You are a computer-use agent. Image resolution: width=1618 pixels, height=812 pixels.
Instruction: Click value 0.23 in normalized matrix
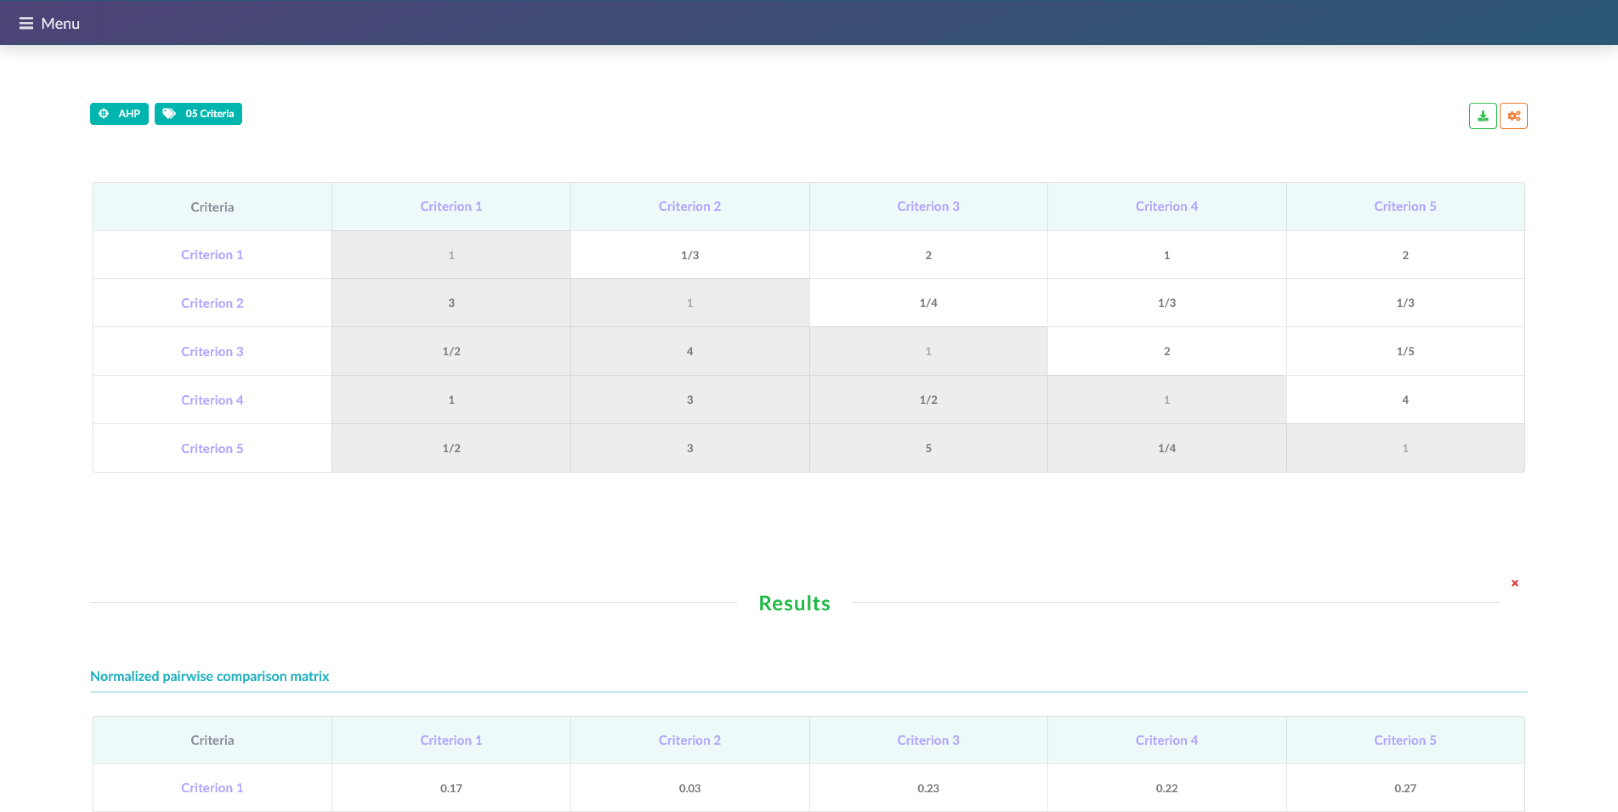(x=928, y=789)
